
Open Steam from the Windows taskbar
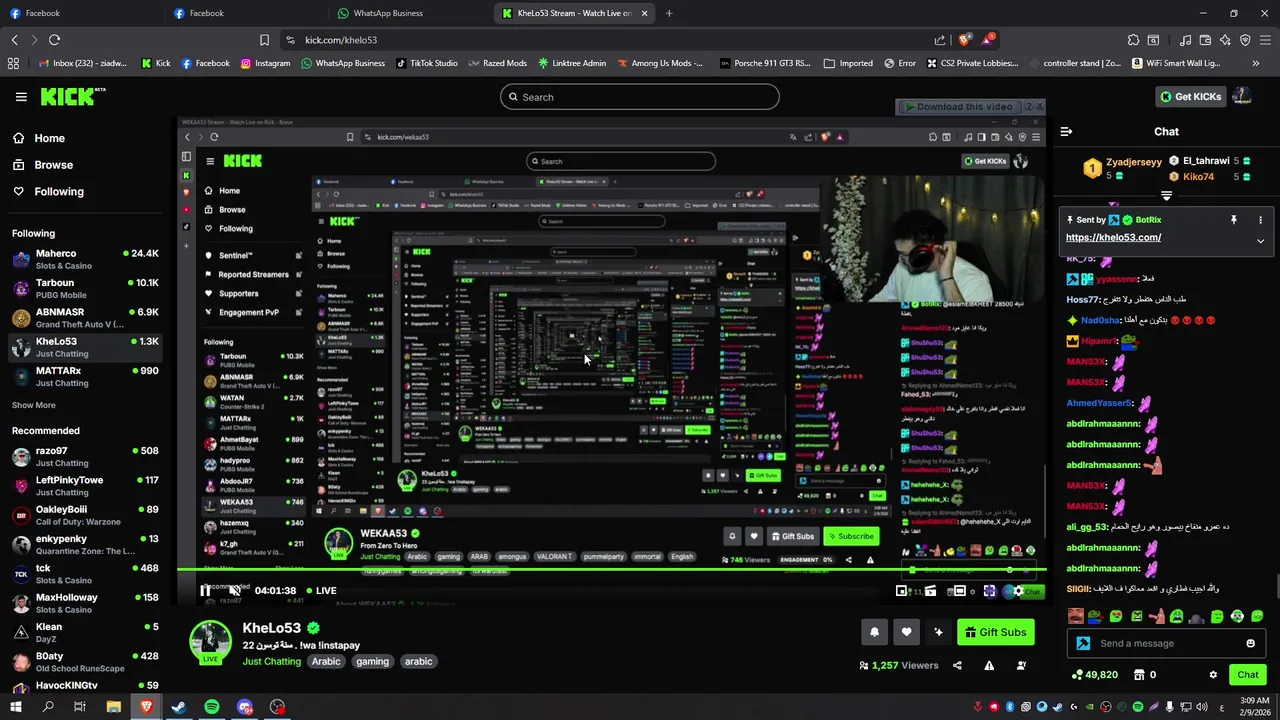click(179, 707)
